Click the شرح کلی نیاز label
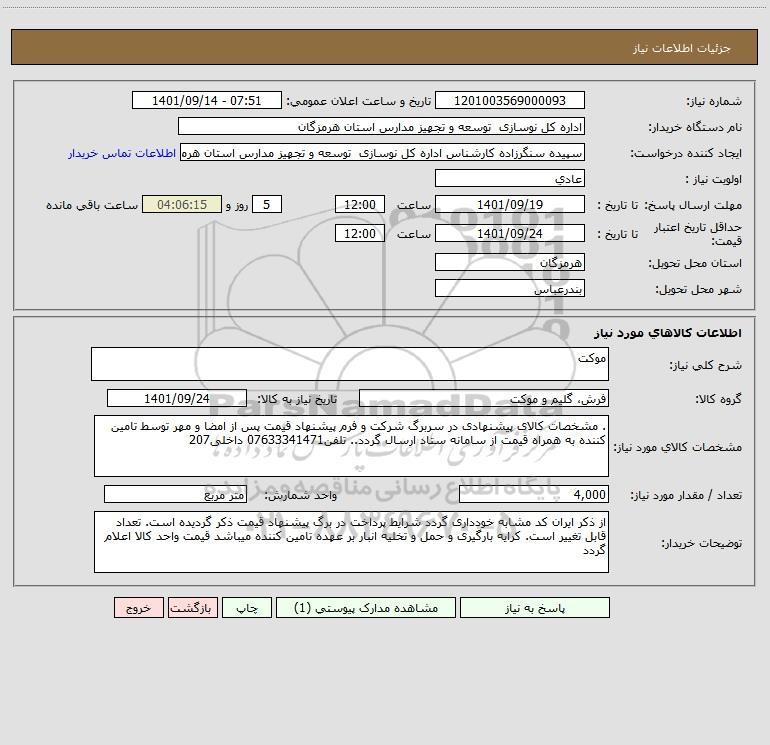The width and height of the screenshot is (770, 745). (706, 365)
